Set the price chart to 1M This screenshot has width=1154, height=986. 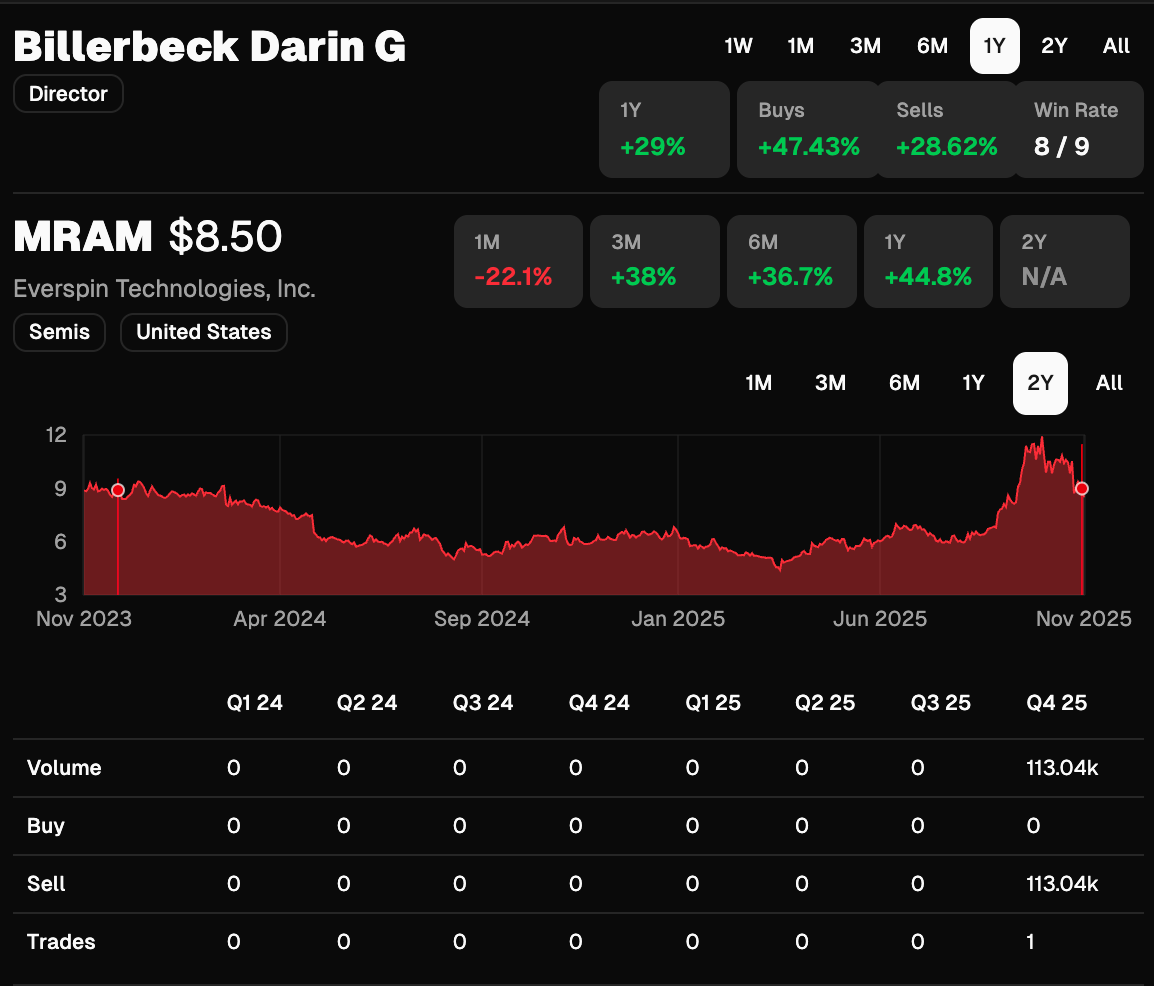point(758,383)
